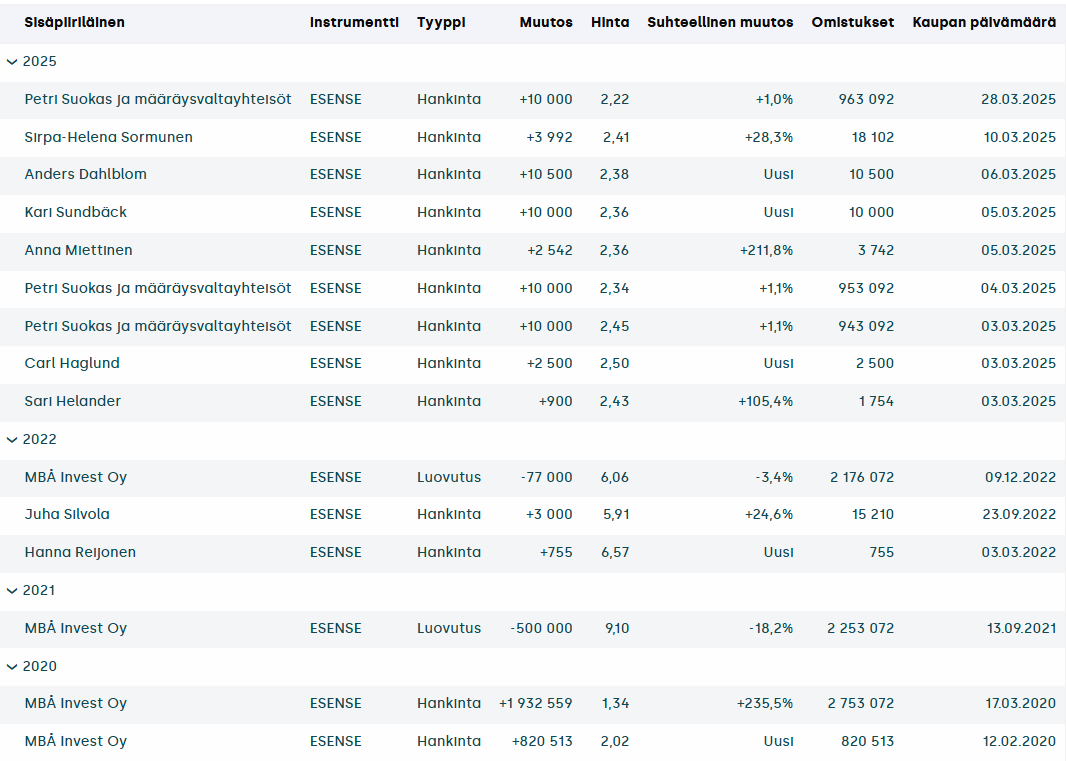Click ESENSE instrument in Carl Haglund row
This screenshot has height=761, width=1066.
[x=336, y=363]
